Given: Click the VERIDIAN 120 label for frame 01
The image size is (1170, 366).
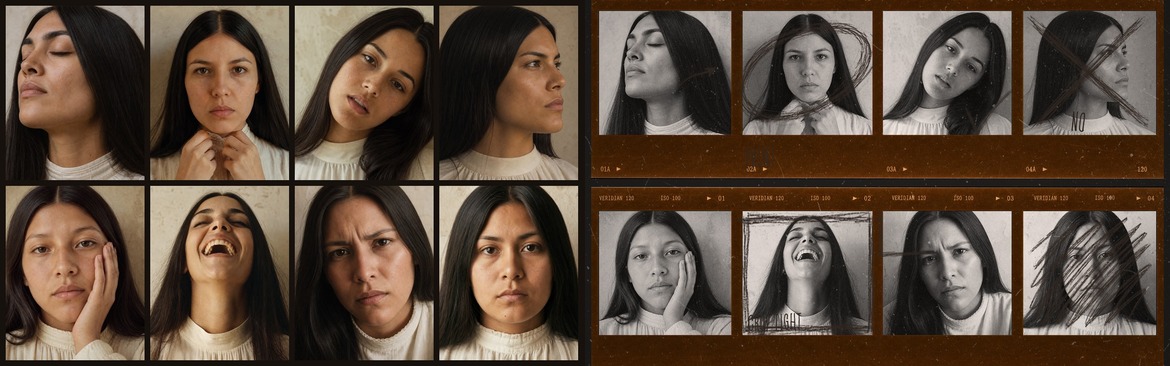Looking at the screenshot, I should (x=617, y=198).
